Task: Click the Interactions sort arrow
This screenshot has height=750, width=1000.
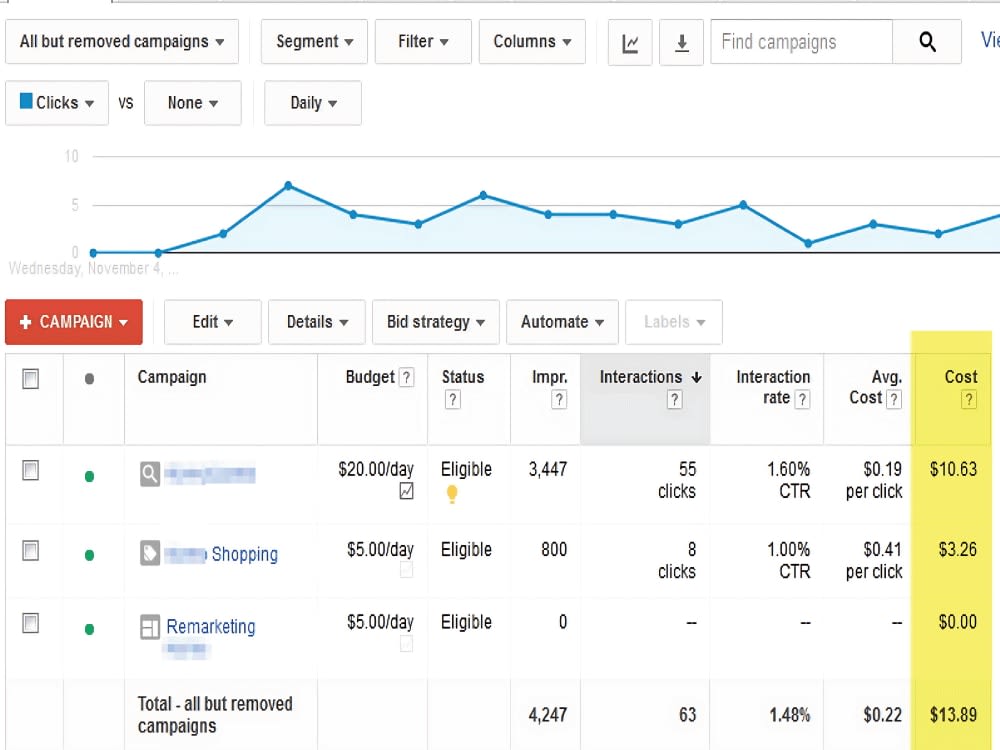Action: click(696, 378)
